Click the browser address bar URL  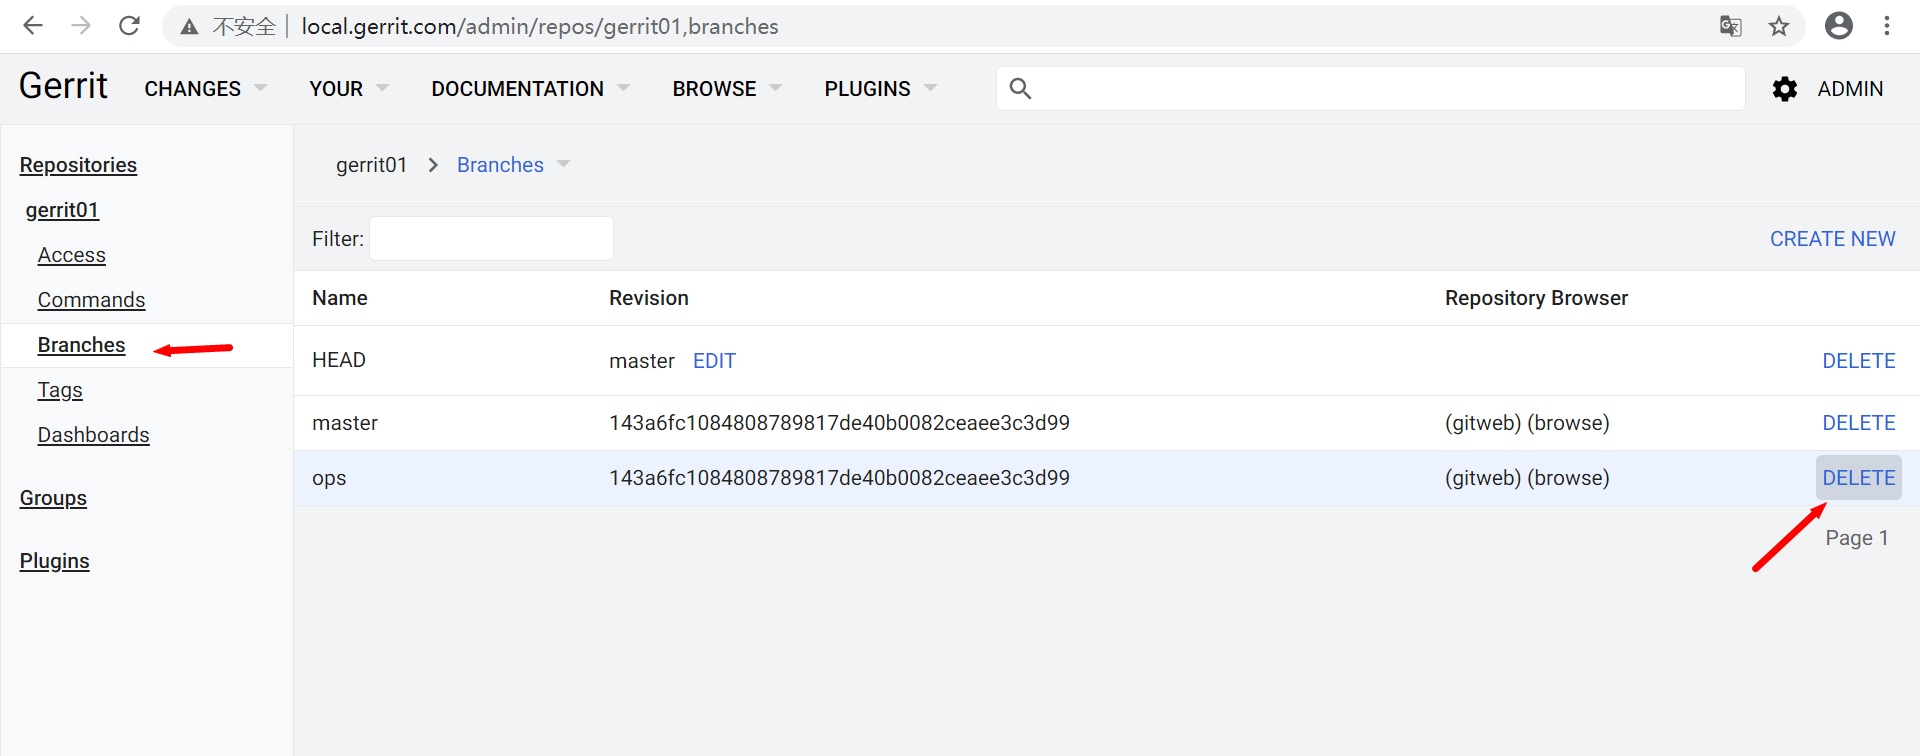pyautogui.click(x=540, y=26)
